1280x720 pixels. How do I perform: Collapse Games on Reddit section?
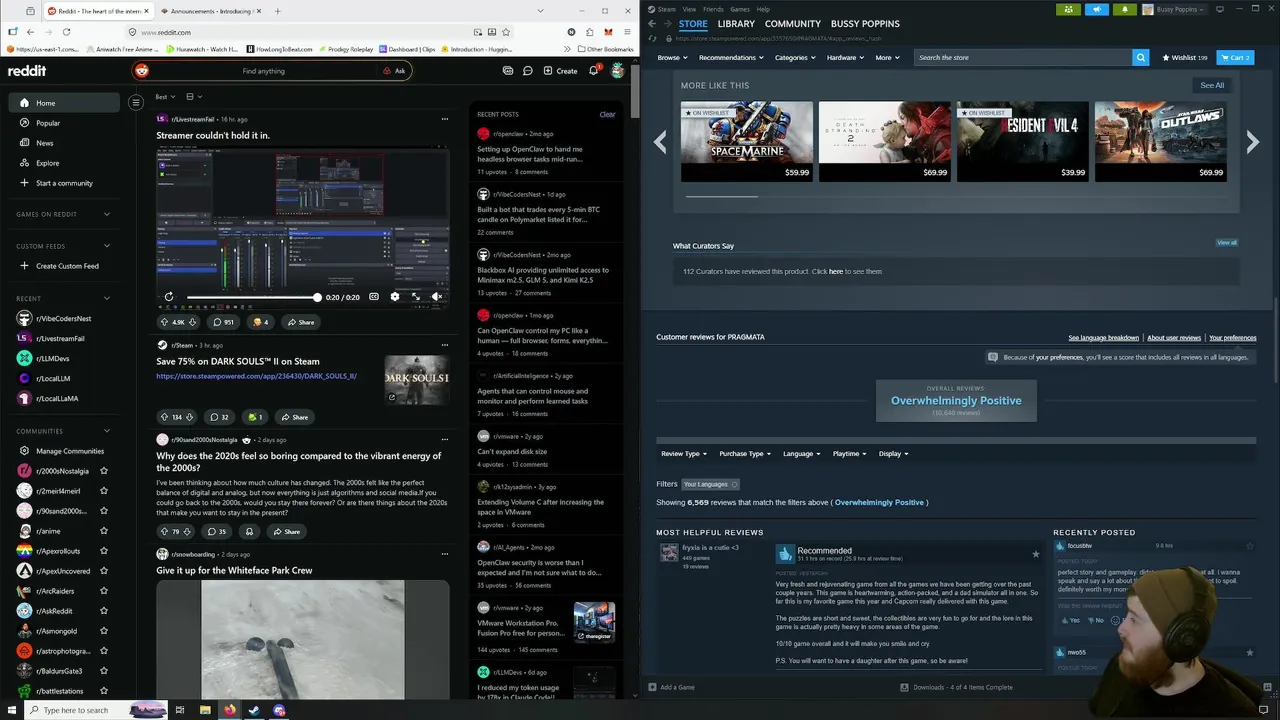(x=107, y=214)
